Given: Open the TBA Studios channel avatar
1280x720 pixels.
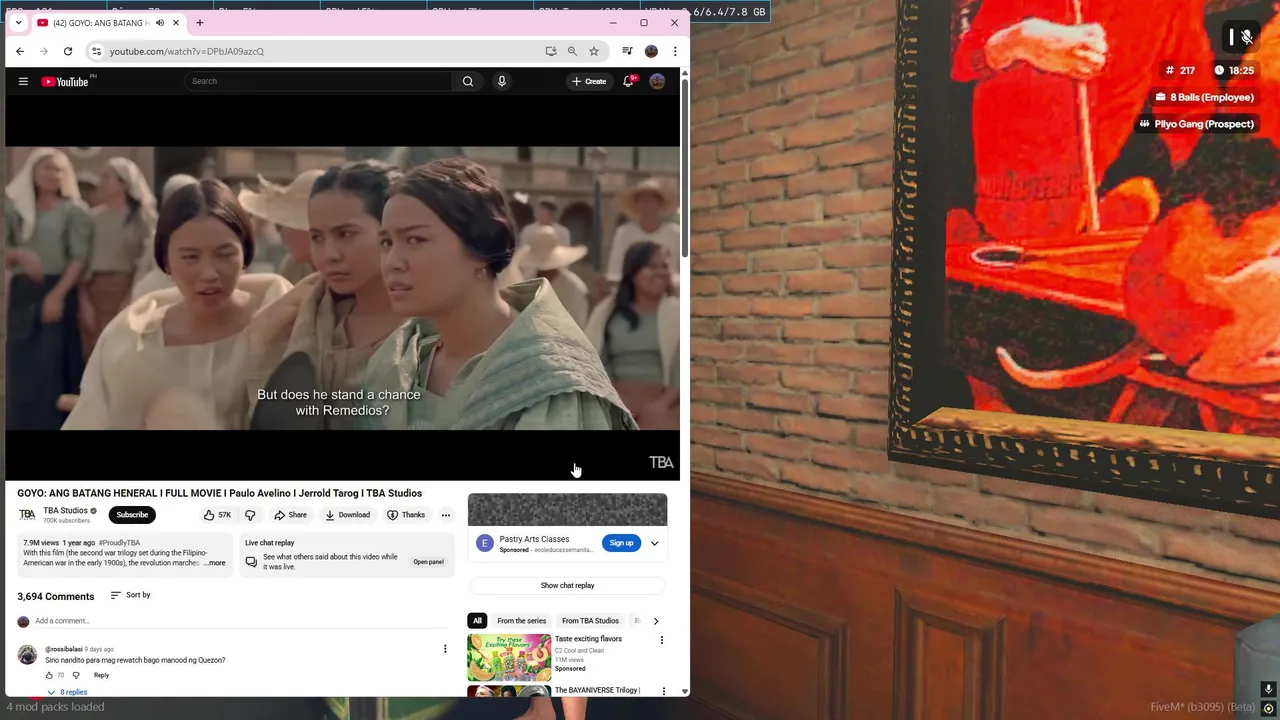Looking at the screenshot, I should coord(27,515).
